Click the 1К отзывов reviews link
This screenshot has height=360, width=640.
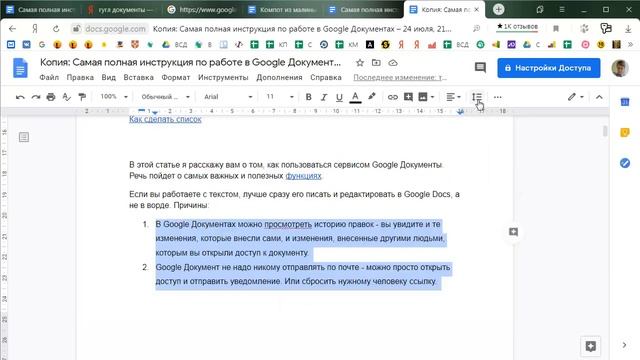517,27
